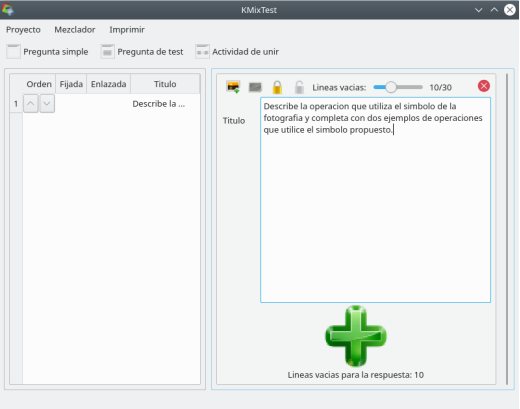Screen dimensions: 520x409
Task: Move question 1 down with arrow button
Action: tap(47, 104)
